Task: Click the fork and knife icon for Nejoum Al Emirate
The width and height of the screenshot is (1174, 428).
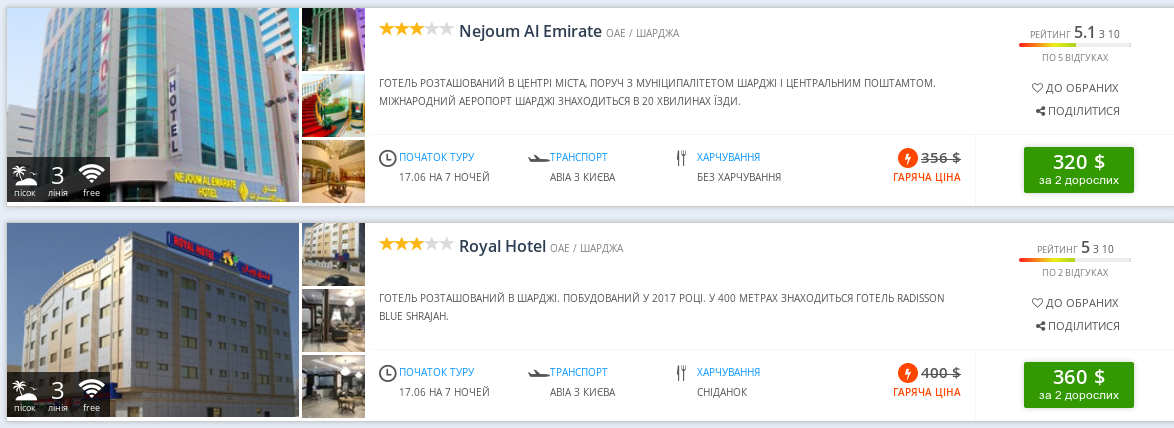Action: point(682,158)
